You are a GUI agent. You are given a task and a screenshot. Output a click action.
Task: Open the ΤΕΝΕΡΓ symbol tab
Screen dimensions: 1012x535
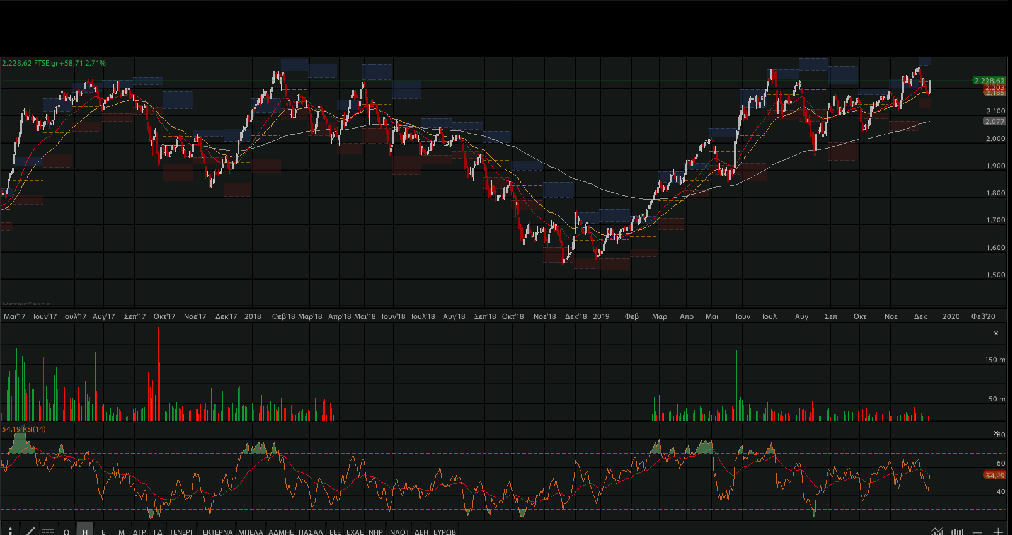pyautogui.click(x=181, y=530)
